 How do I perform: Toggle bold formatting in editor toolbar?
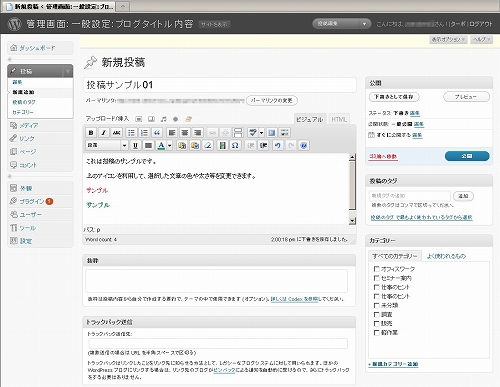(91, 133)
